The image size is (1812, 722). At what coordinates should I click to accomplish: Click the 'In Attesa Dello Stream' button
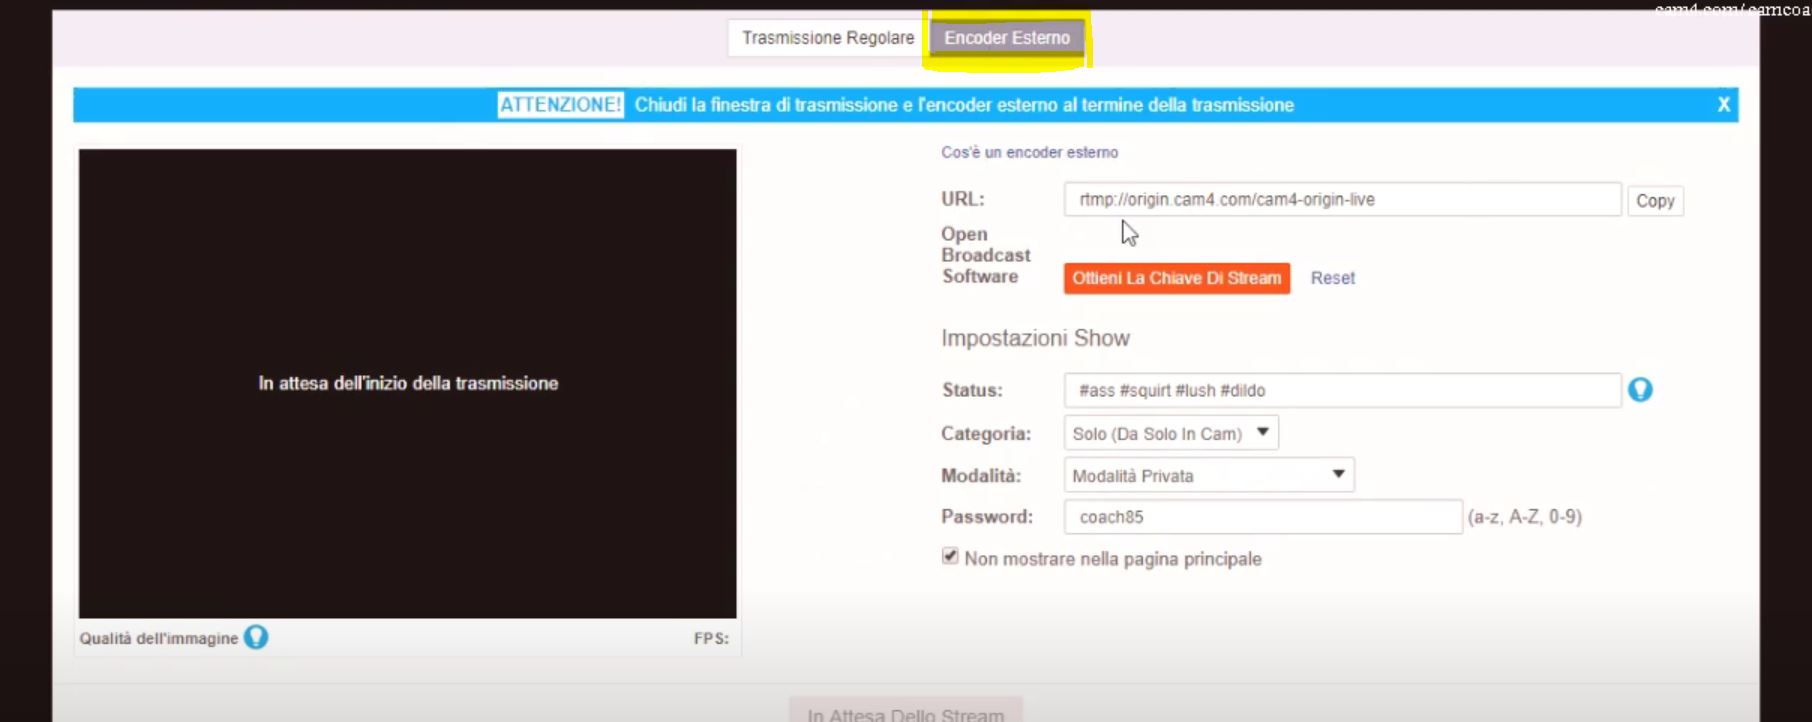click(905, 712)
